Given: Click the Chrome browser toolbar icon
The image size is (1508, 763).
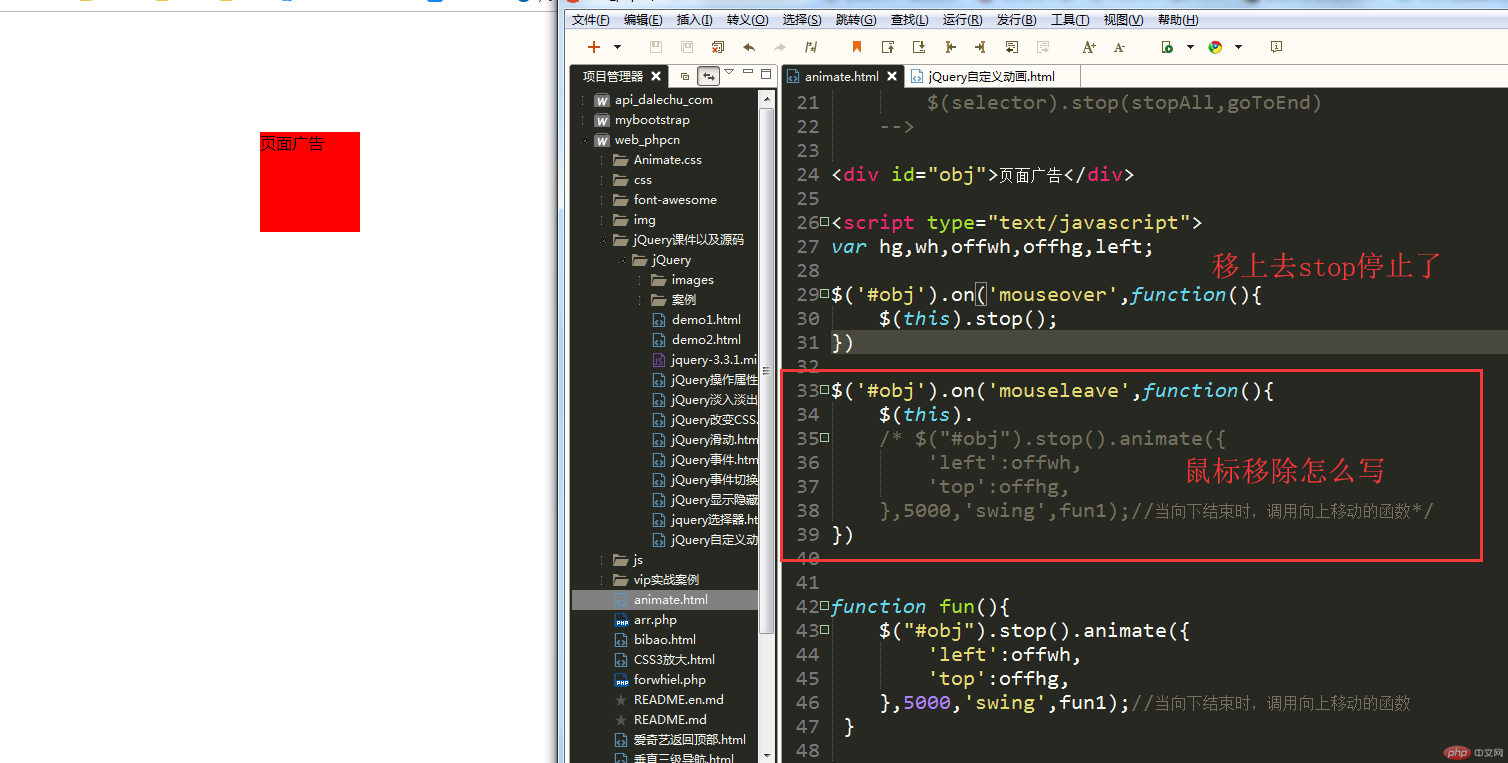Looking at the screenshot, I should coord(1215,47).
